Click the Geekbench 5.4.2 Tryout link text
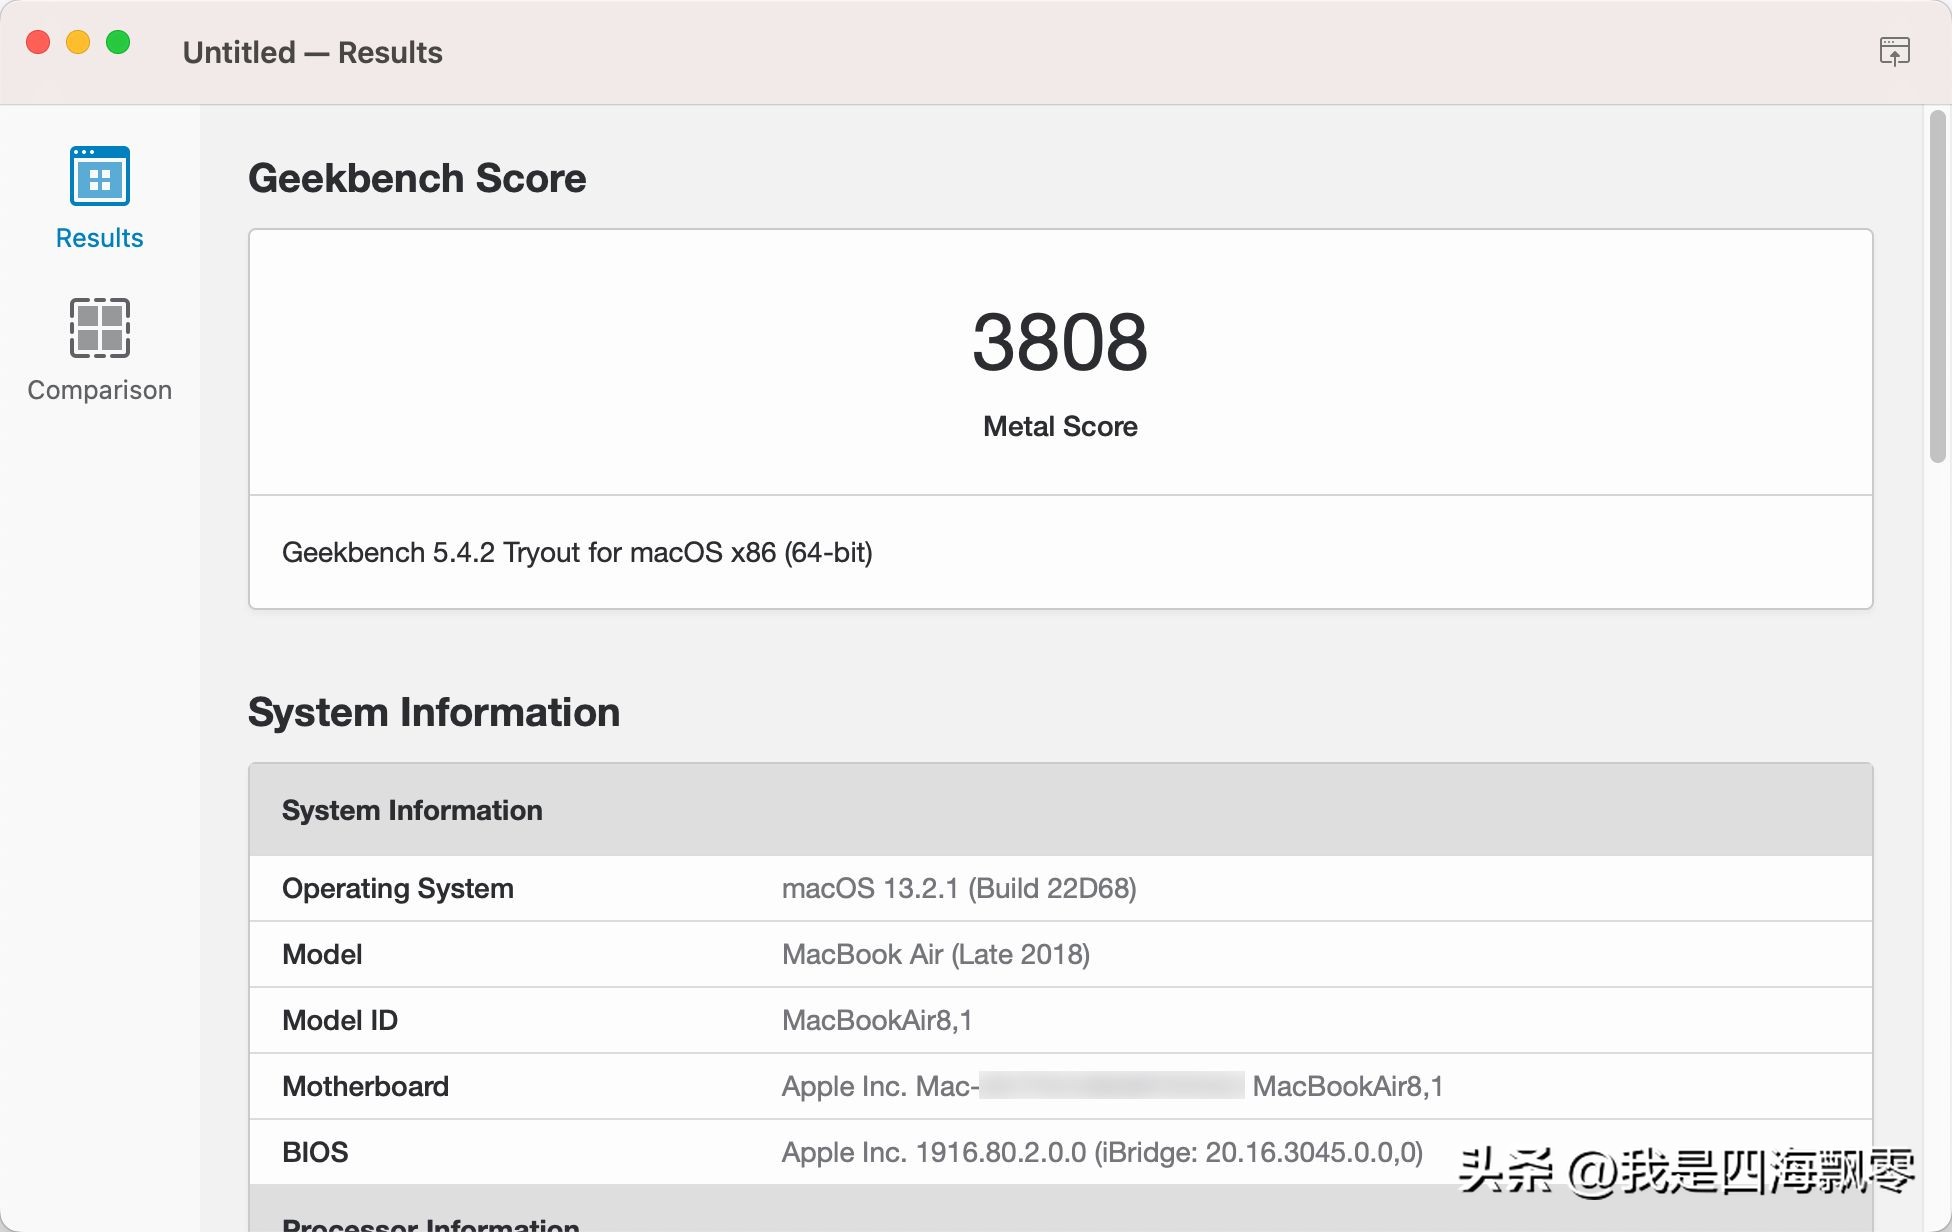1952x1232 pixels. coord(577,552)
